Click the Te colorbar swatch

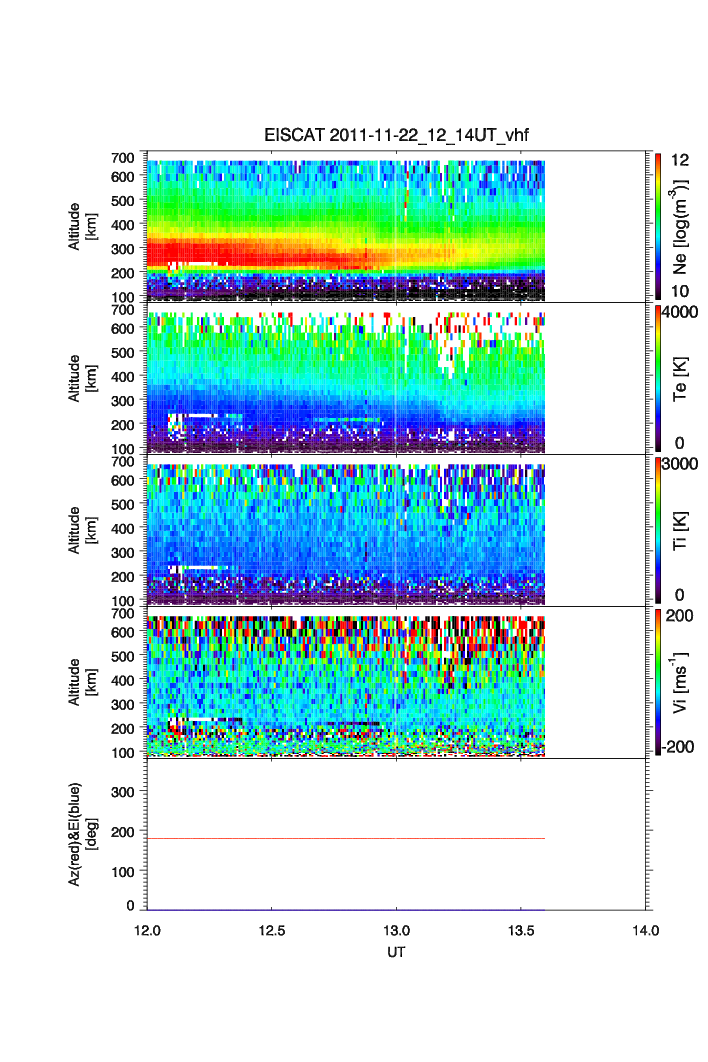(658, 378)
